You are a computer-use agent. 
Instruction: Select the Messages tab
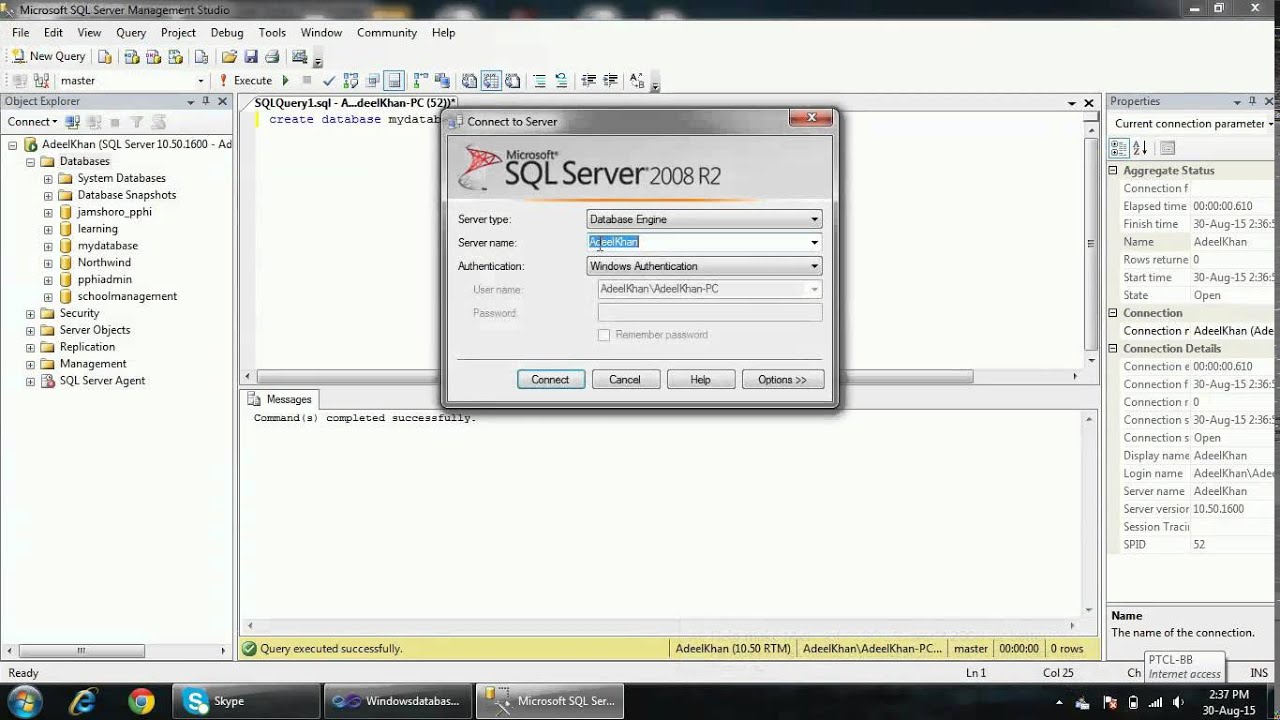coord(280,399)
